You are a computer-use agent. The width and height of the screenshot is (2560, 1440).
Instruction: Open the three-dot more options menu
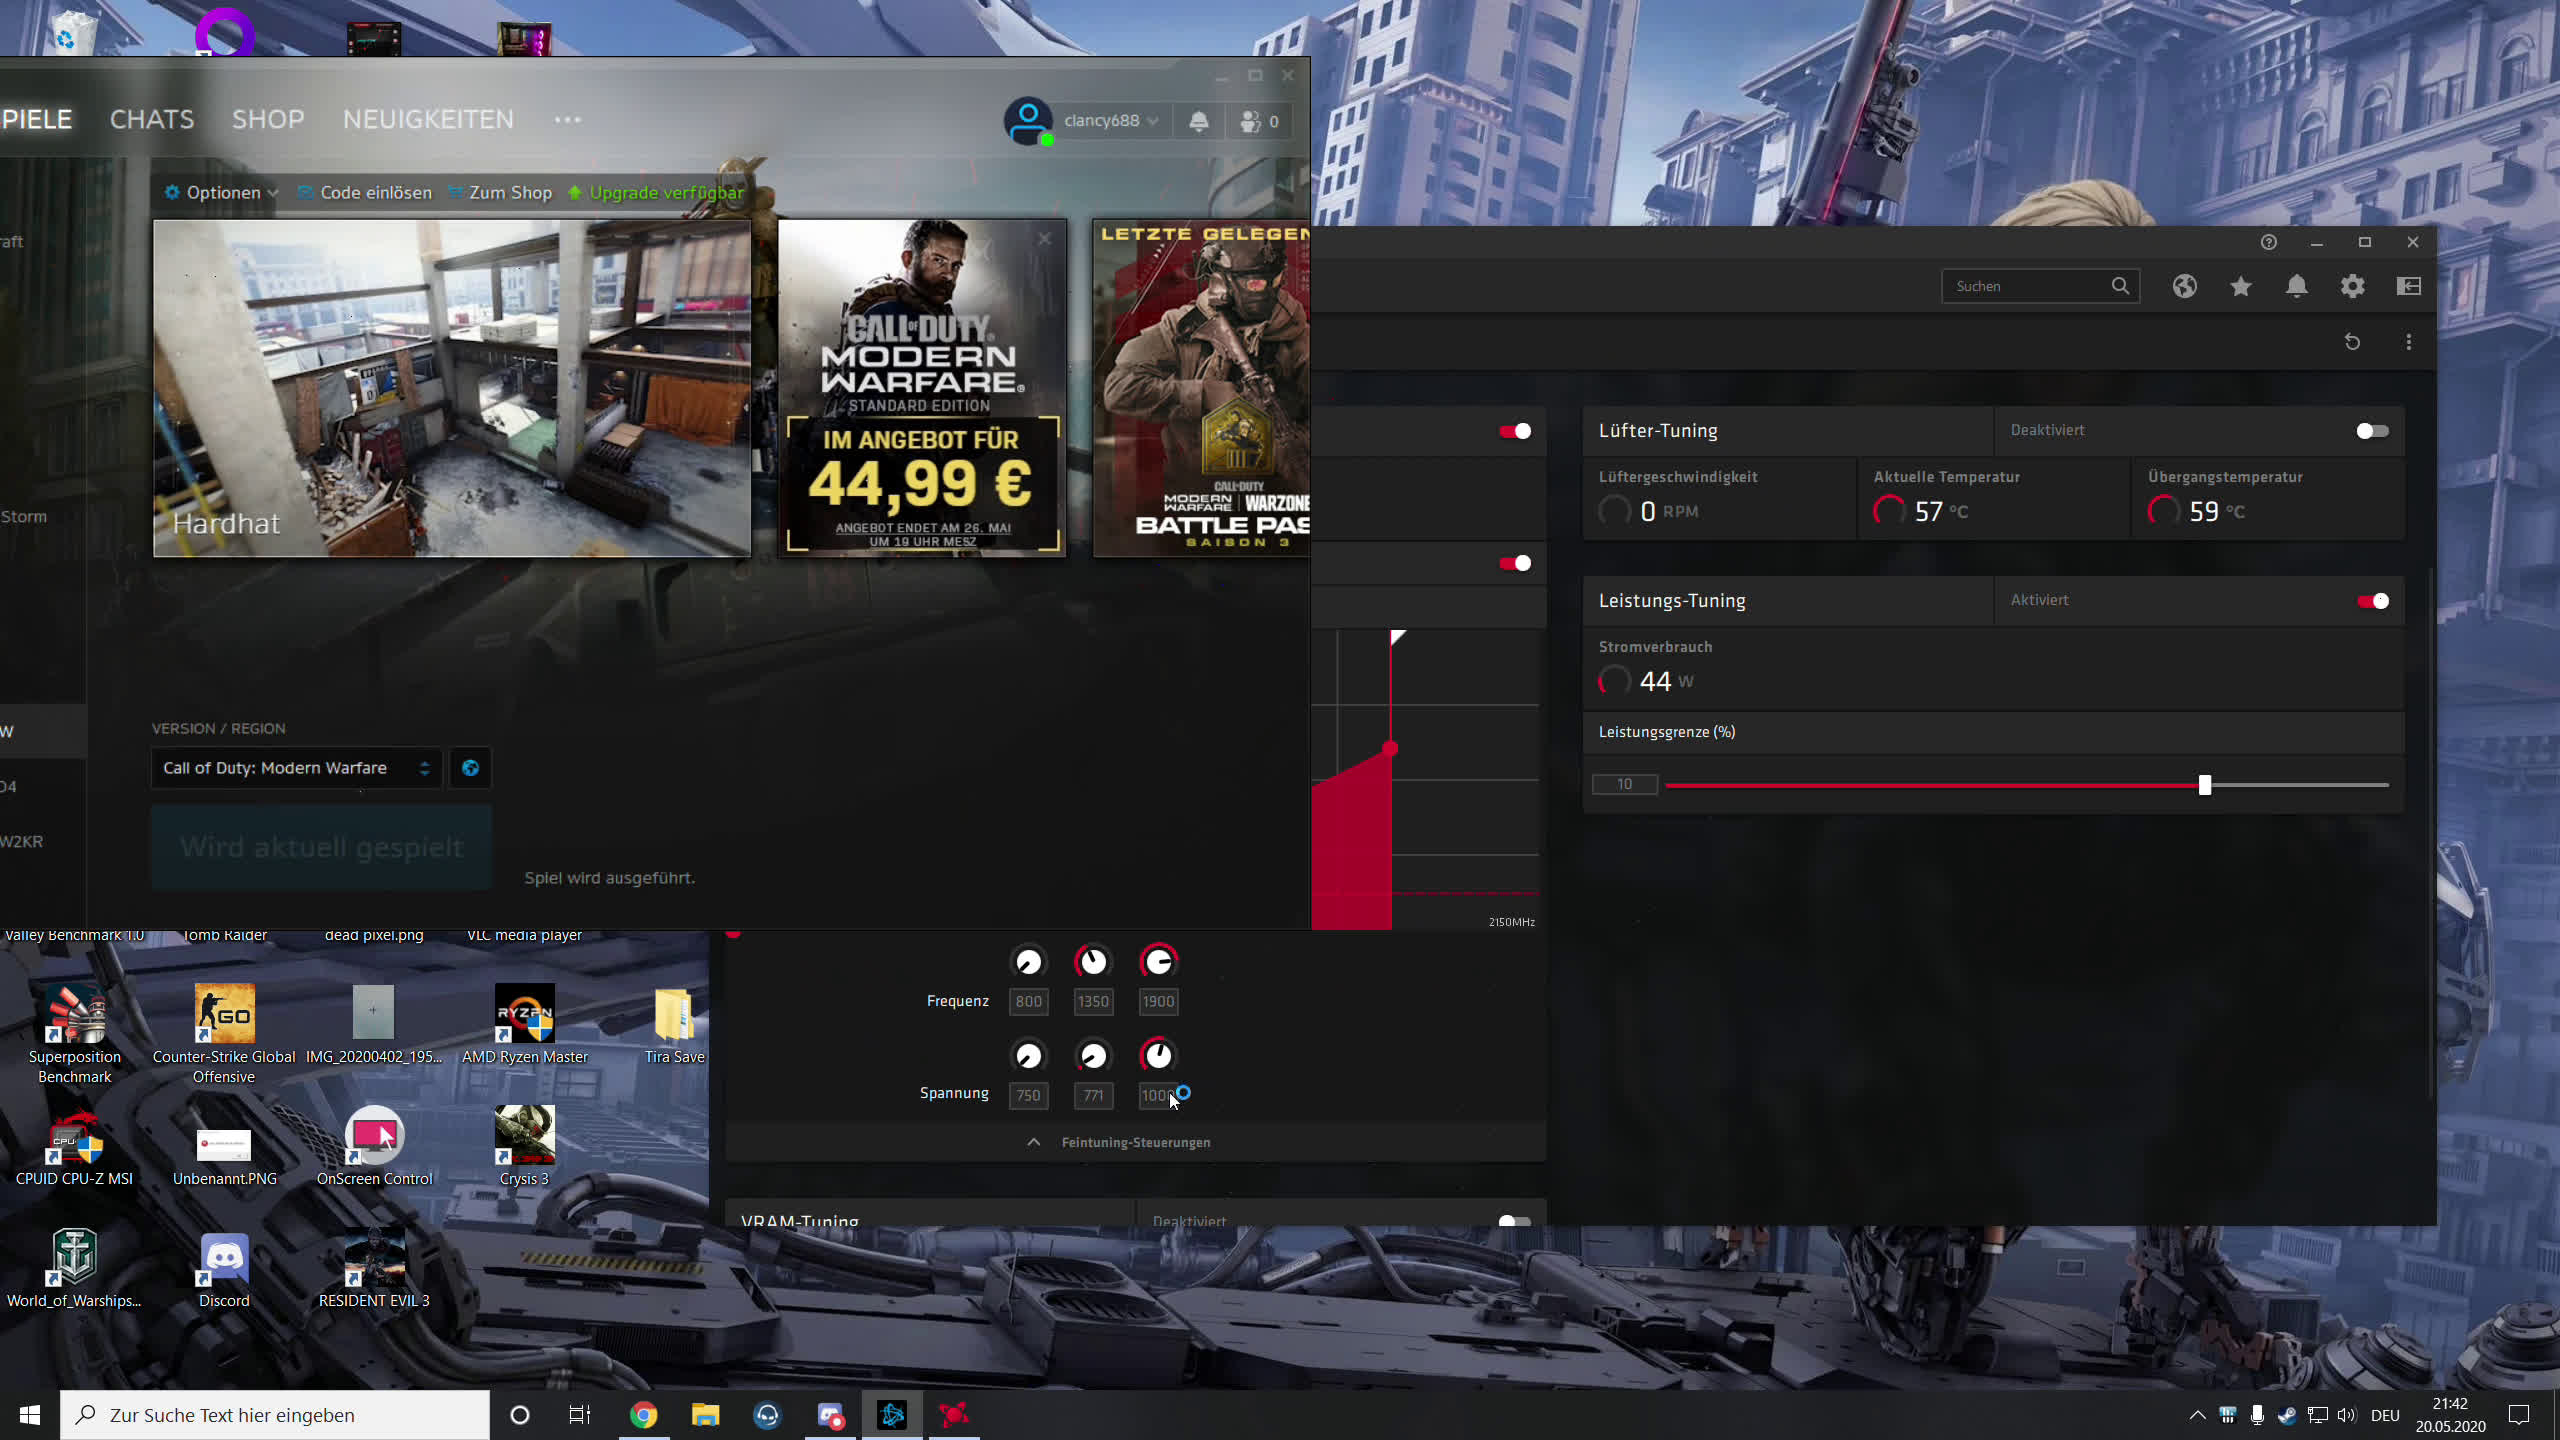click(2408, 342)
